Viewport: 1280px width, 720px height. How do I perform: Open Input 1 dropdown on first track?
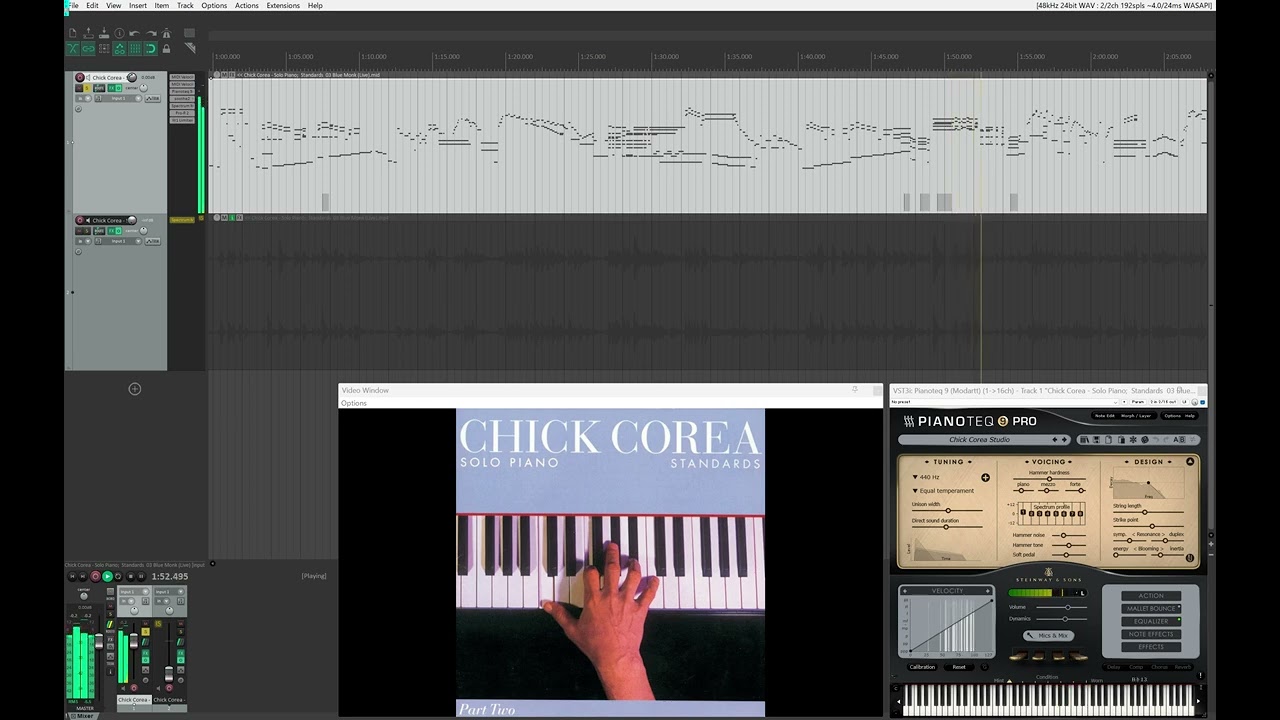118,98
